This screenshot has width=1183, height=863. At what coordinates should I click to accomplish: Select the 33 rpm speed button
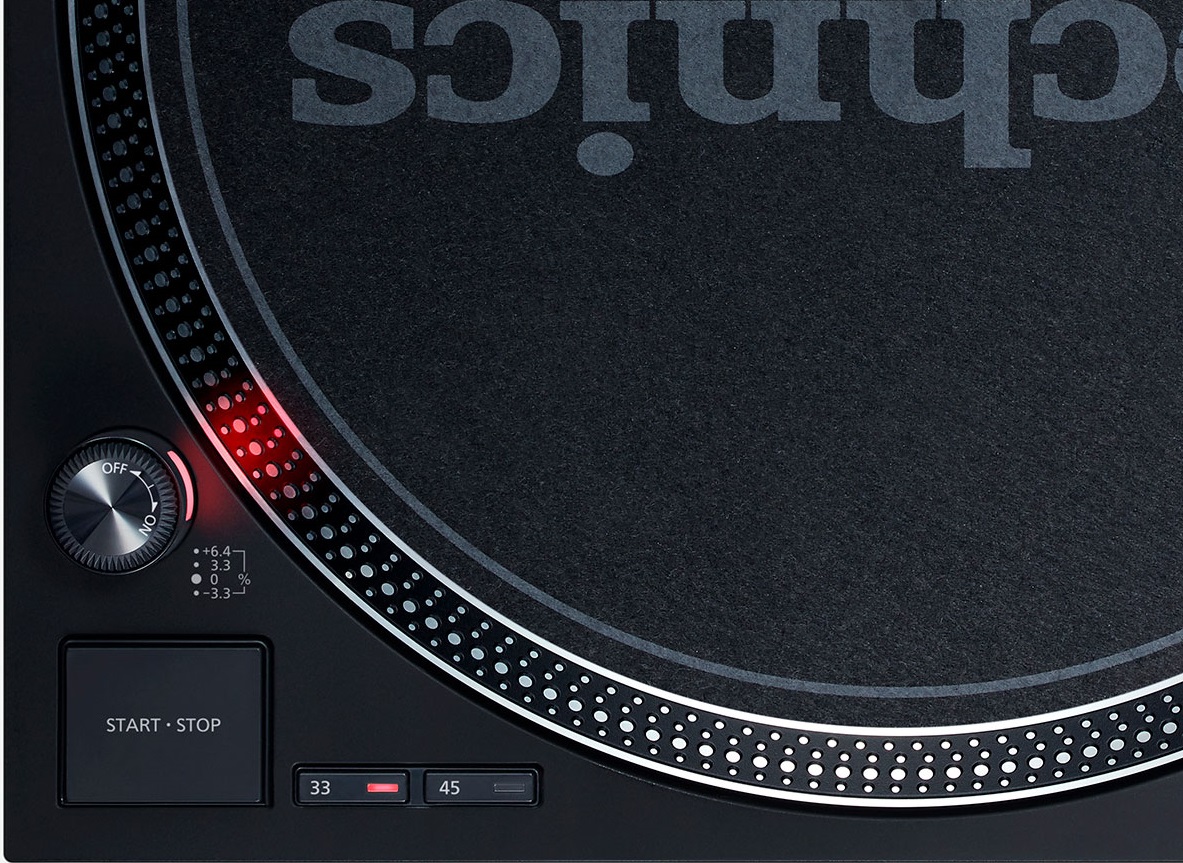coord(352,787)
